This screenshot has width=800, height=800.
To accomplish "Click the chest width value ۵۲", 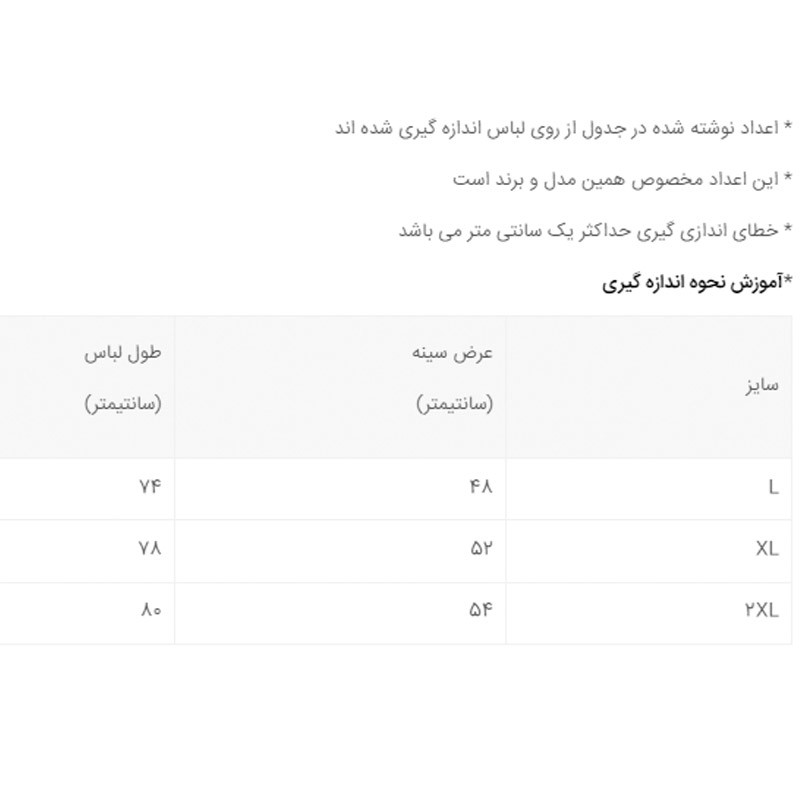I will tap(480, 549).
